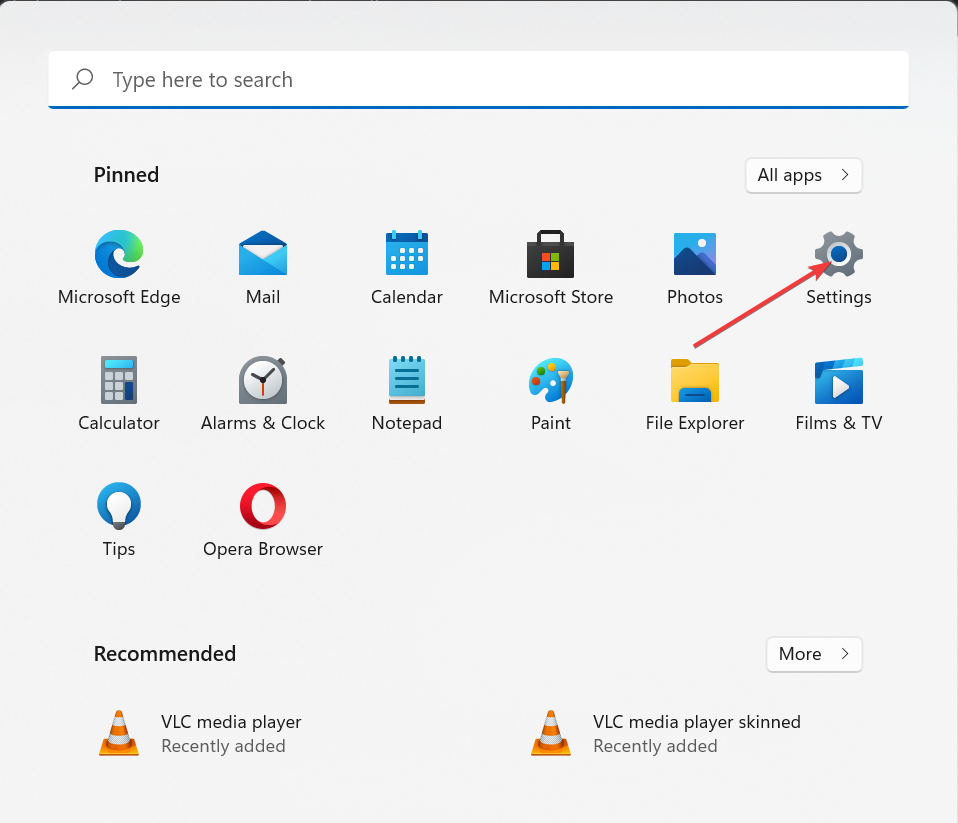Open Settings gear icon
The width and height of the screenshot is (958, 823).
(839, 254)
